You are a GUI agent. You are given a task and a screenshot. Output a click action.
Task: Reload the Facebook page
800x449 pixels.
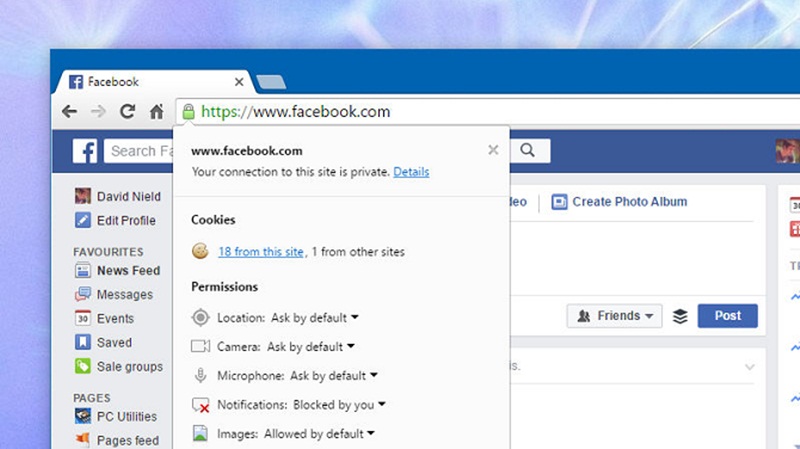pyautogui.click(x=128, y=111)
